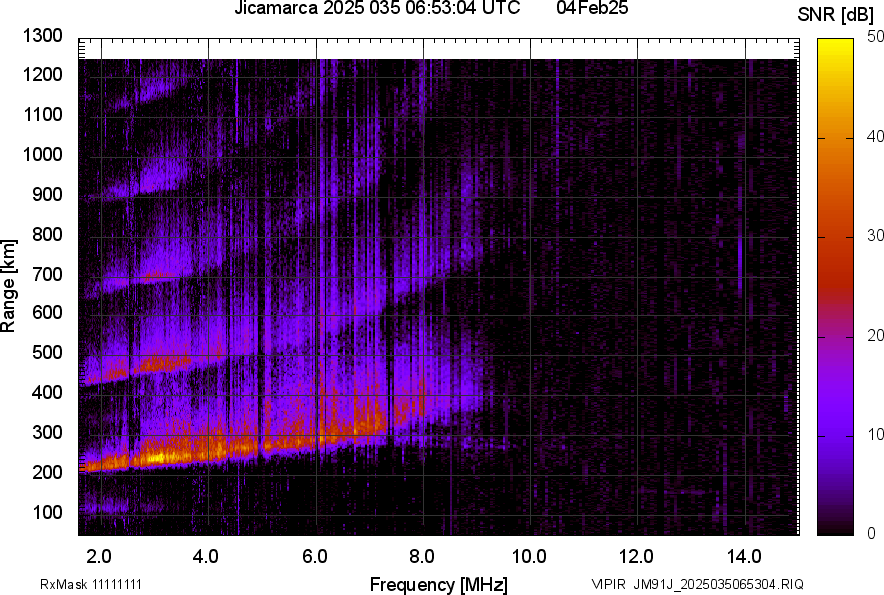Click the 'Frequency [MHz]' axis label
This screenshot has height=595, width=884.
439,584
